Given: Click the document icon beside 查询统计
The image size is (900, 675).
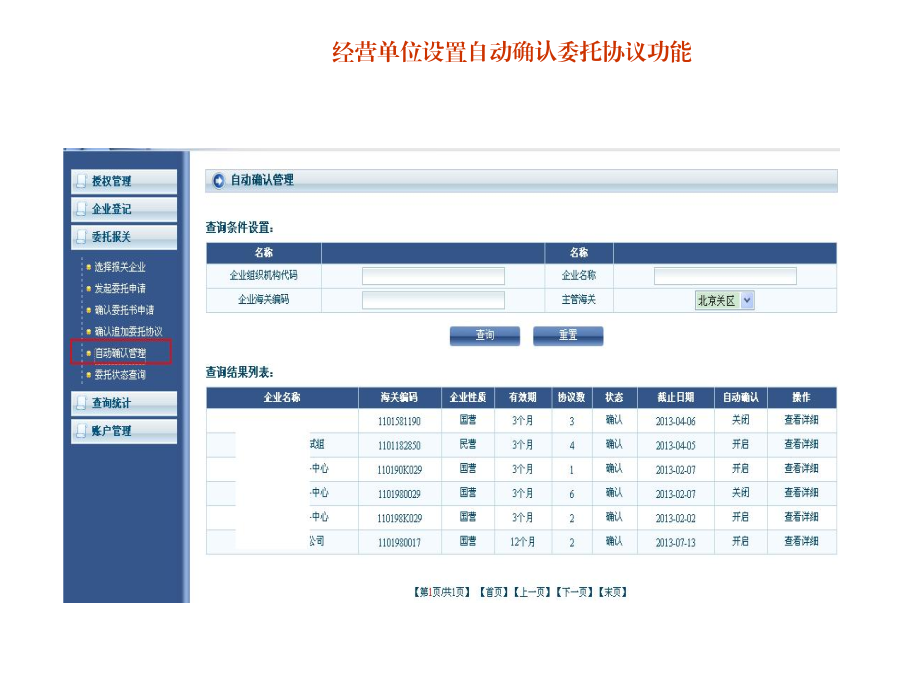Looking at the screenshot, I should [82, 403].
